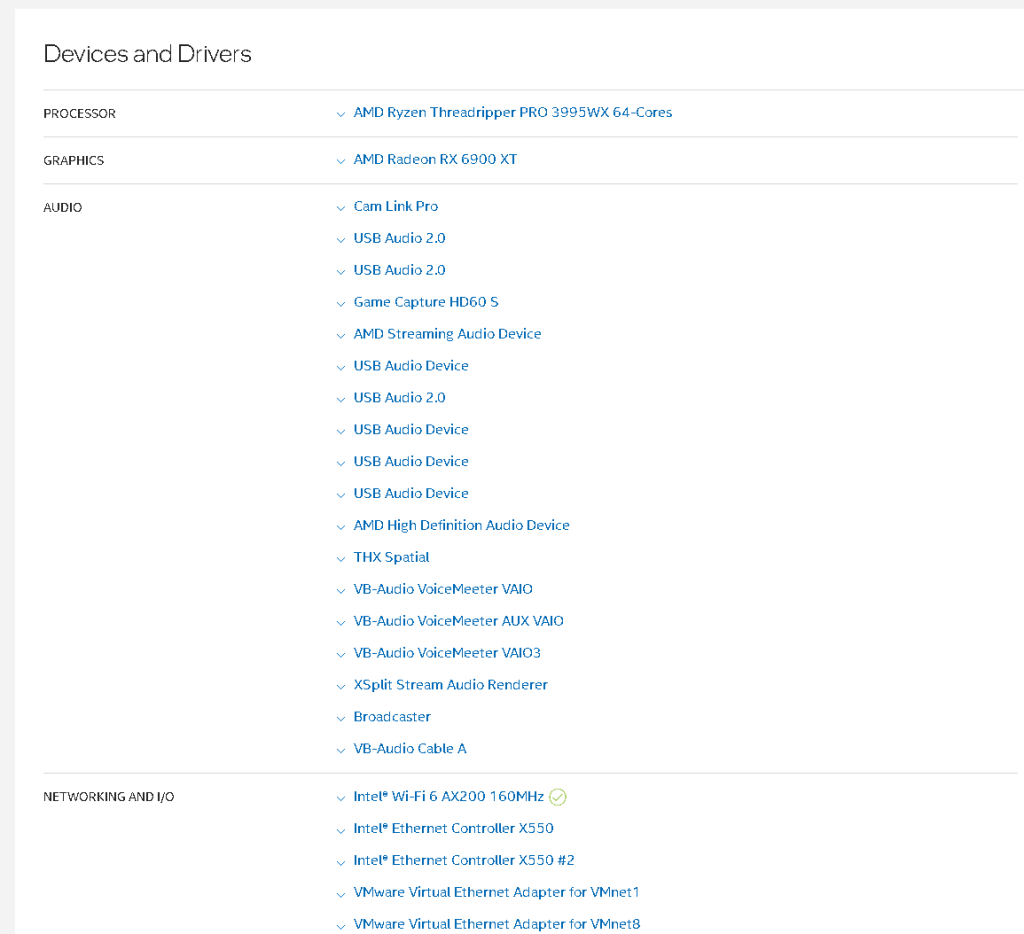Image resolution: width=1024 pixels, height=934 pixels.
Task: Expand the chevron next to AMD Ryzen Threadripper PRO
Action: pos(340,114)
